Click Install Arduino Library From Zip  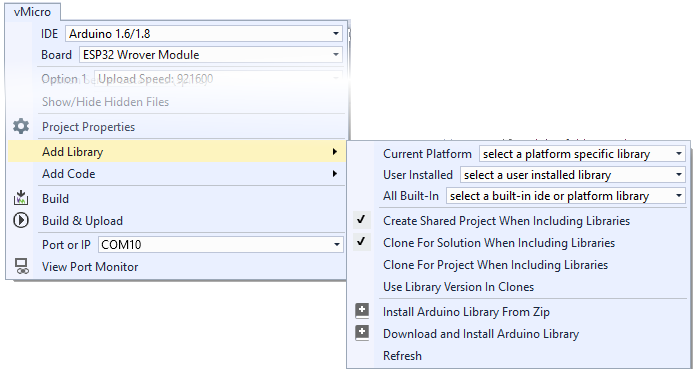click(466, 312)
